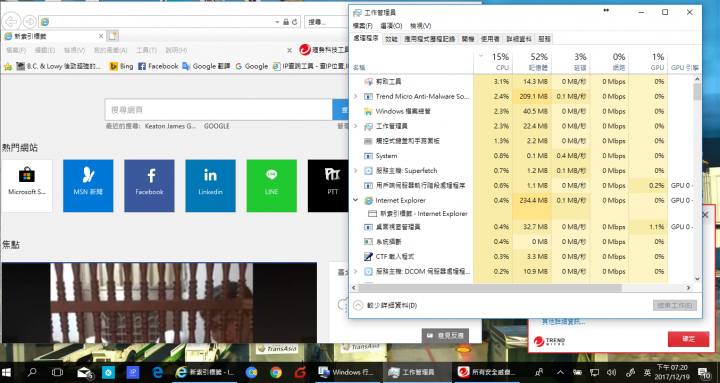Click the 意見反應 feedback button
Screen dimensions: 720x383
click(x=445, y=336)
